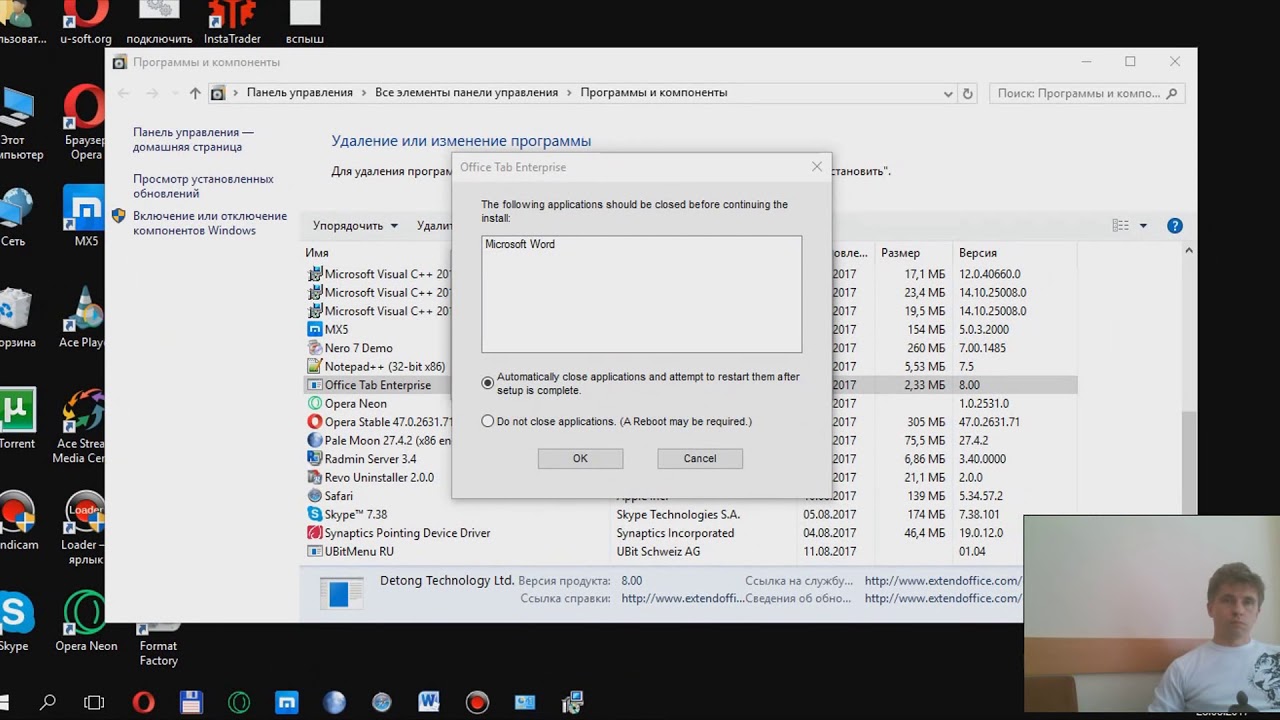This screenshot has height=720, width=1280.
Task: Select Synaptics Pointing Device Driver icon
Action: [315, 533]
